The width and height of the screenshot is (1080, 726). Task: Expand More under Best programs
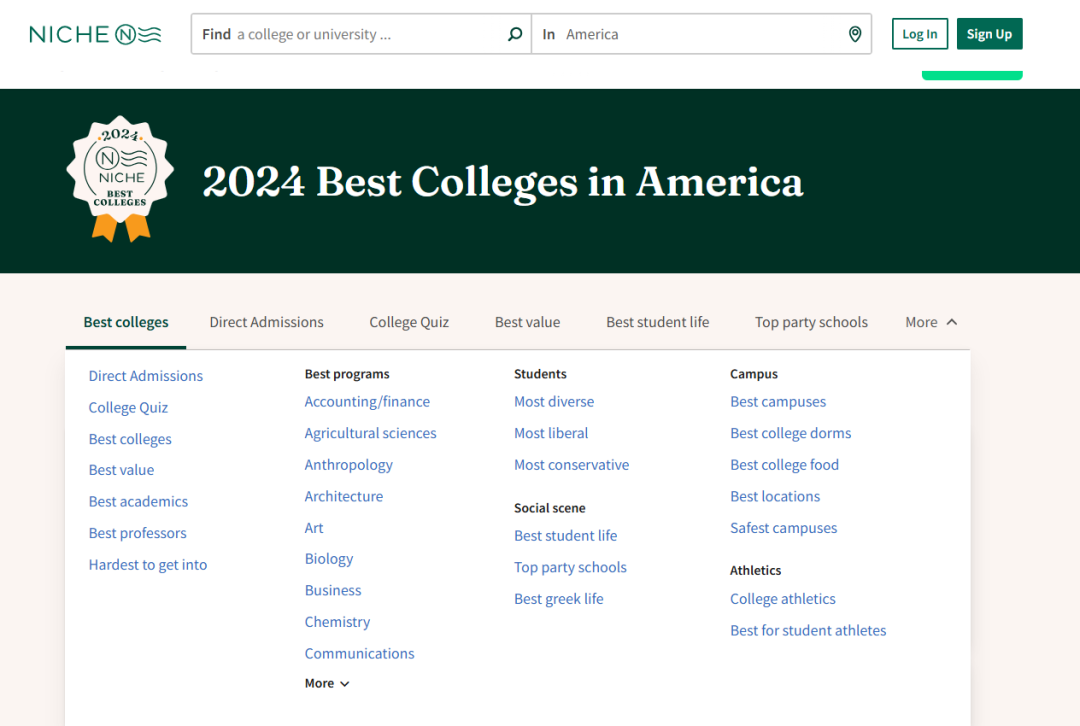click(327, 683)
